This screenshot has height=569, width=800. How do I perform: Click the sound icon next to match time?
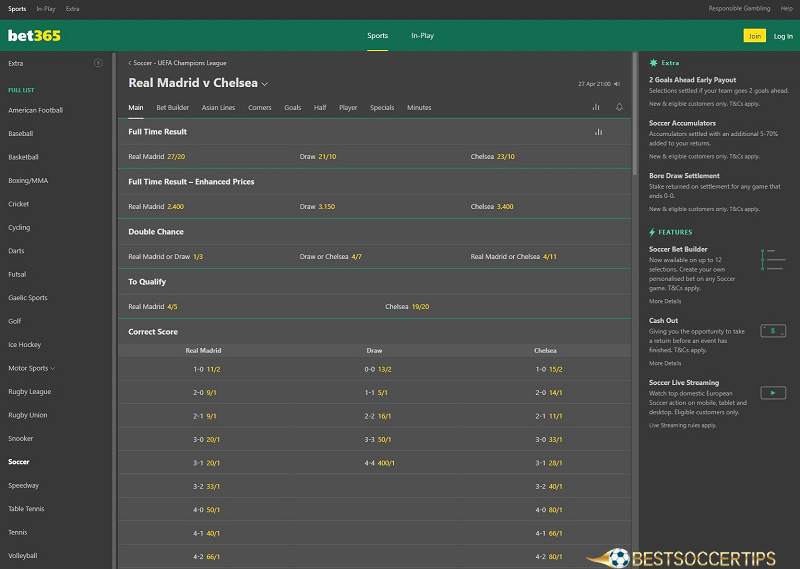point(617,84)
